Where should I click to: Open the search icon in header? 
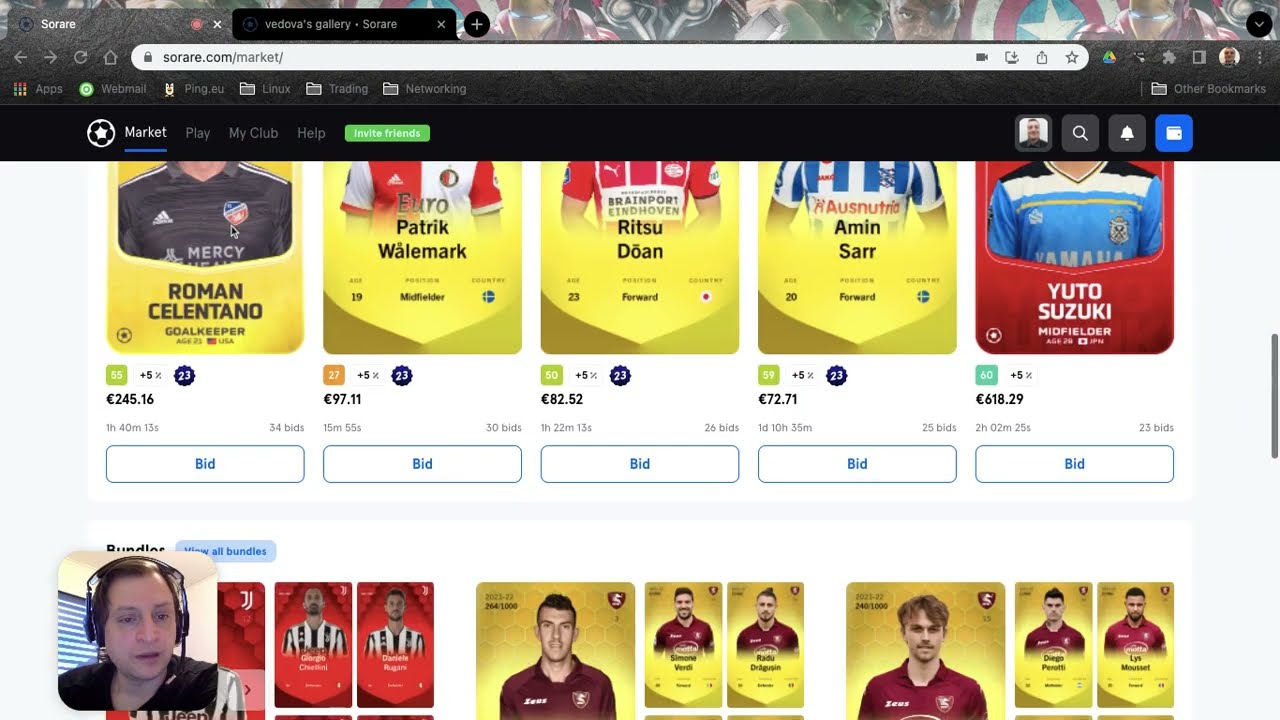point(1080,133)
